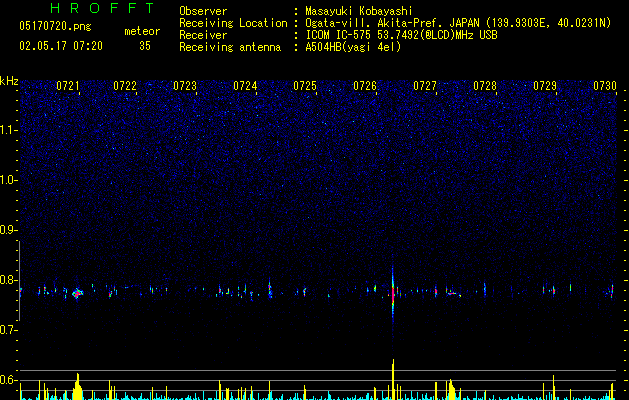629x400 pixels.
Task: Click the date stamp 02.05.17 07:20
Action: 61,46
